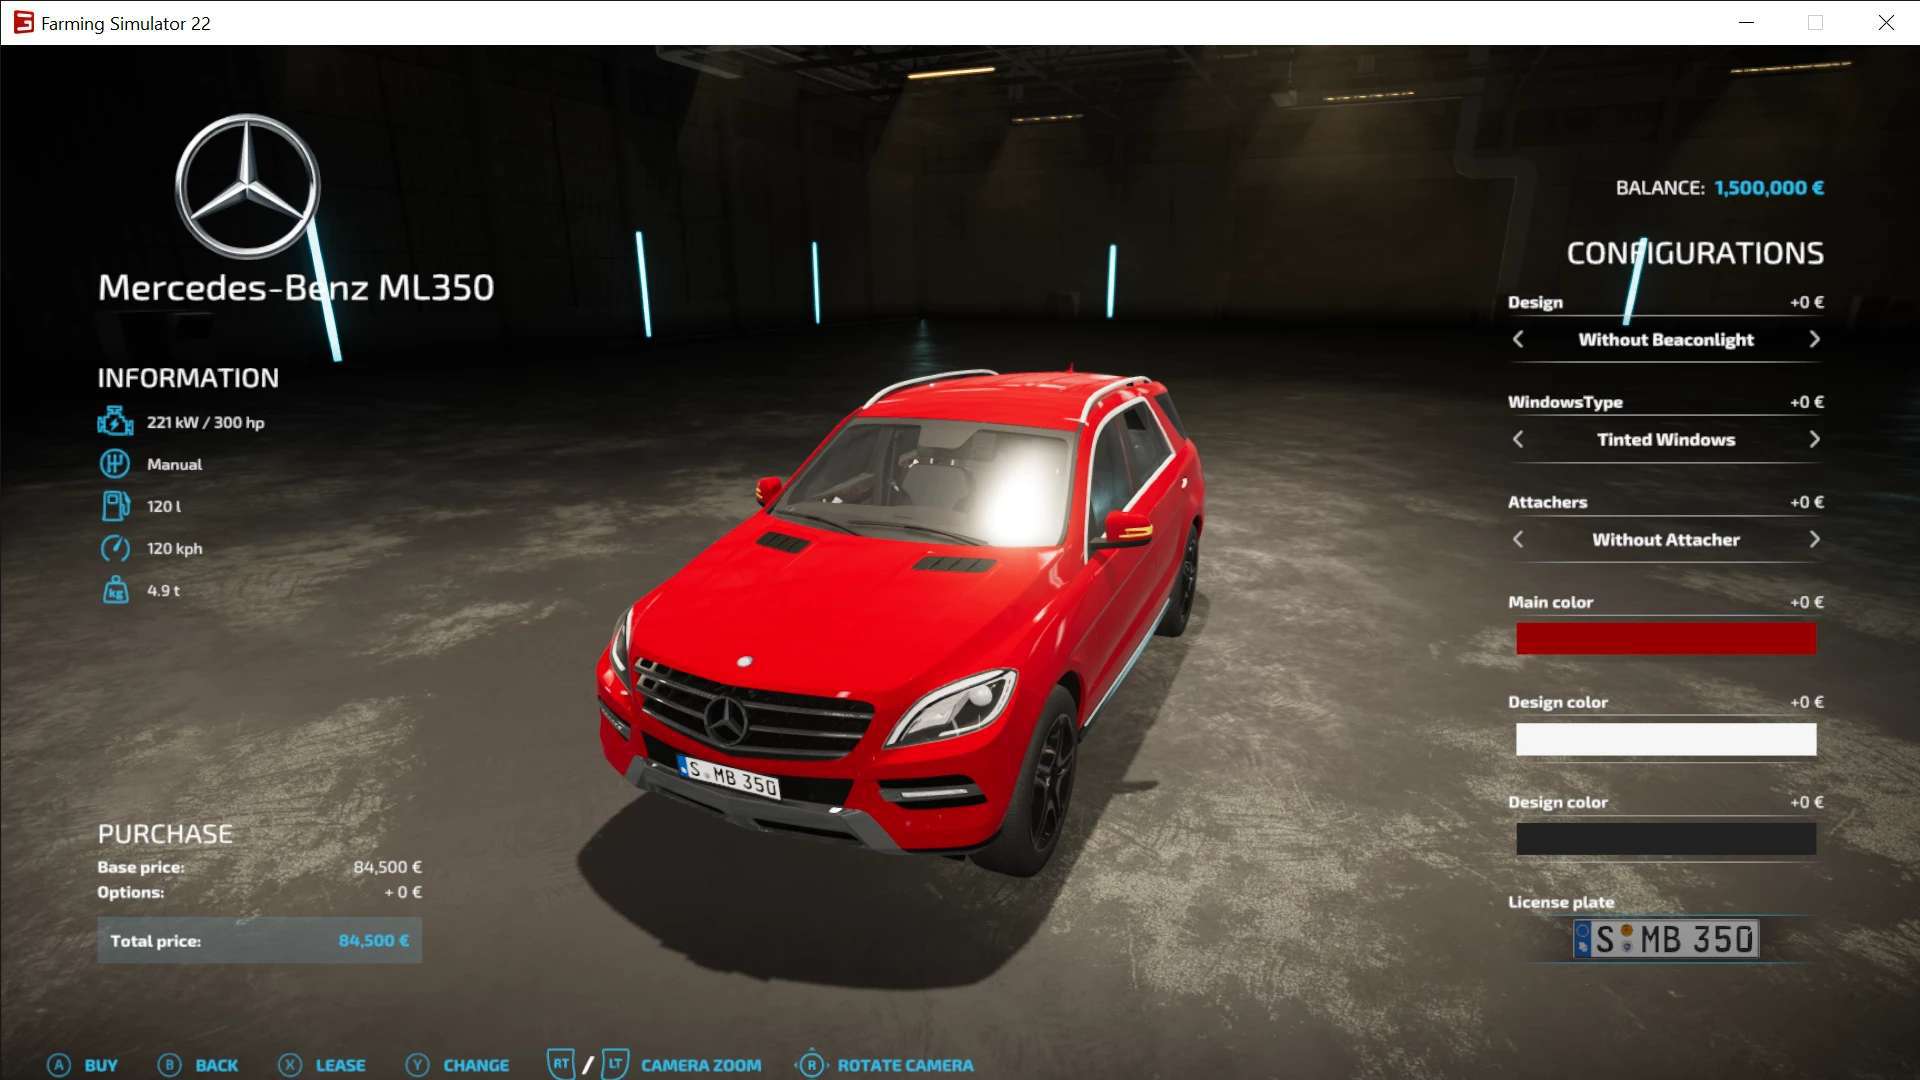This screenshot has height=1080, width=1920.
Task: Select next Design beaconlight option
Action: click(1814, 340)
